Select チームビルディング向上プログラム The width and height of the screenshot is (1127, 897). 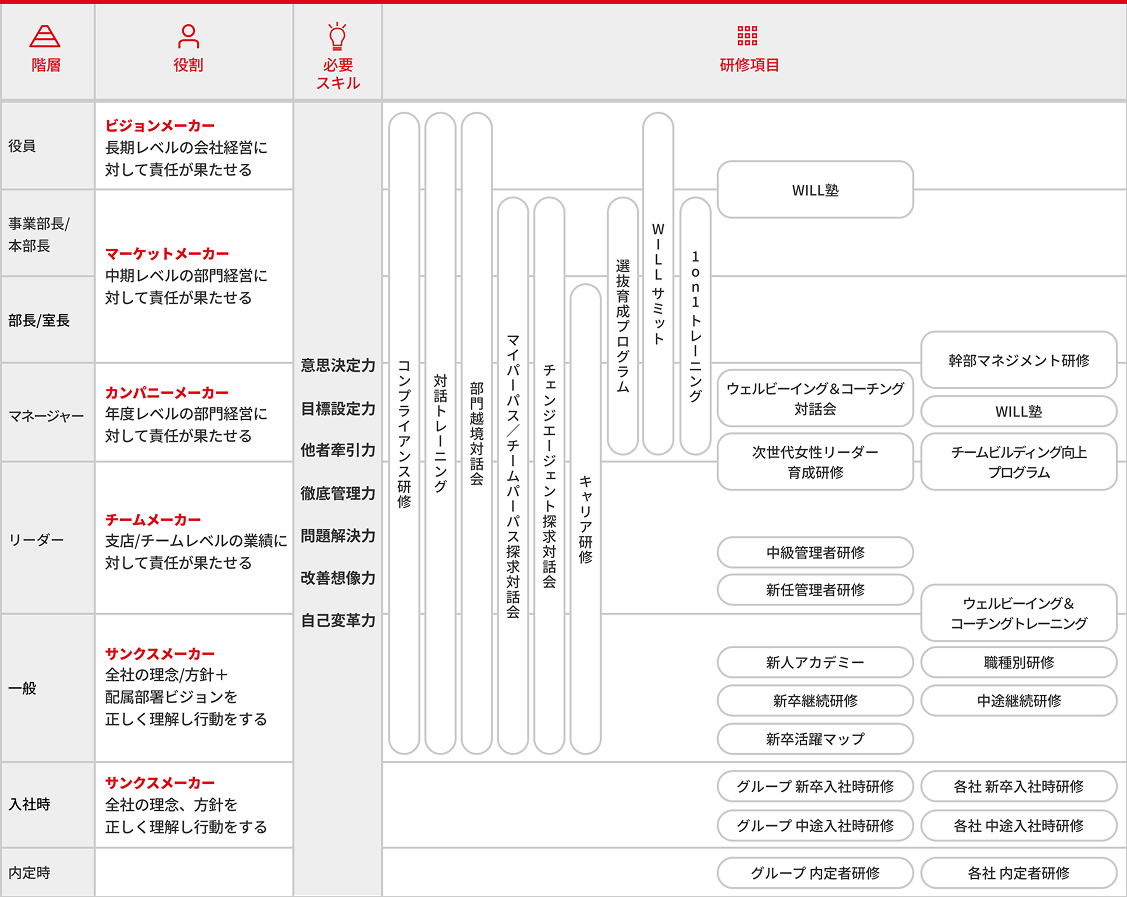(1019, 461)
